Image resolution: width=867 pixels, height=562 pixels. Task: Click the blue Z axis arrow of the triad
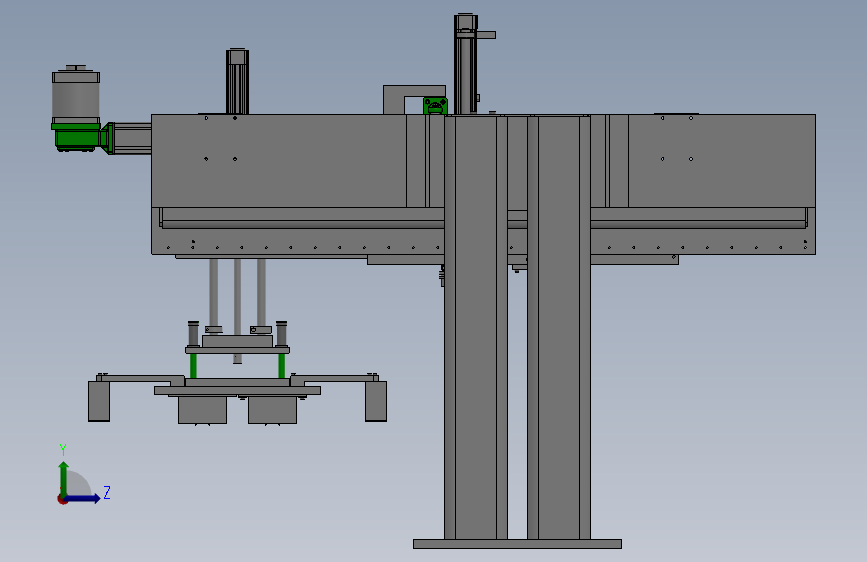tap(83, 498)
